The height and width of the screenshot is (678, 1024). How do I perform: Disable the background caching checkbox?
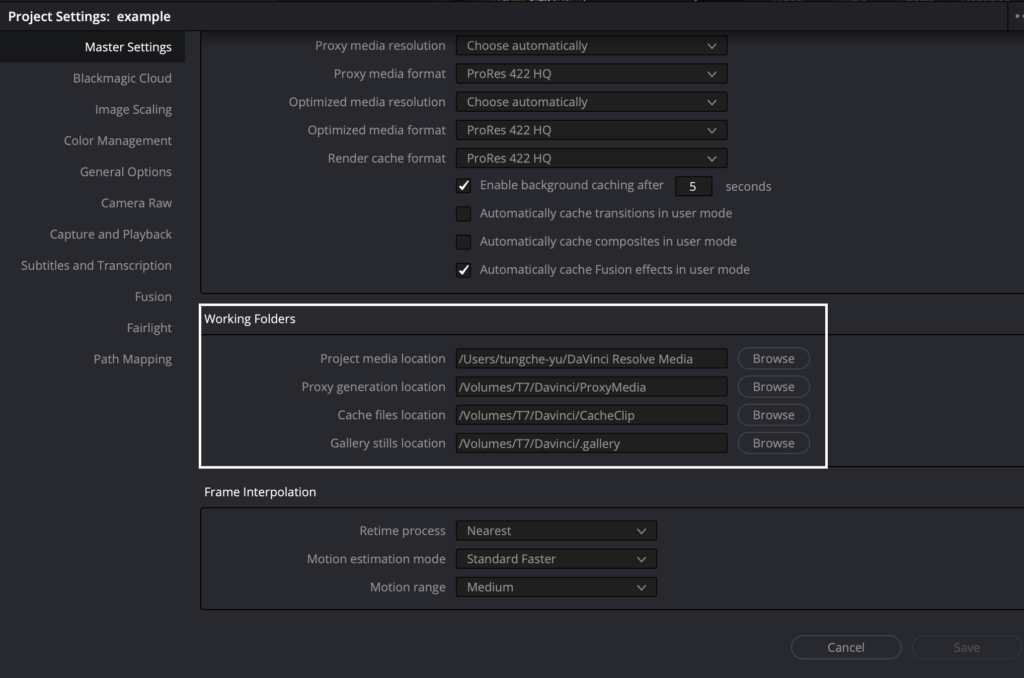click(464, 186)
